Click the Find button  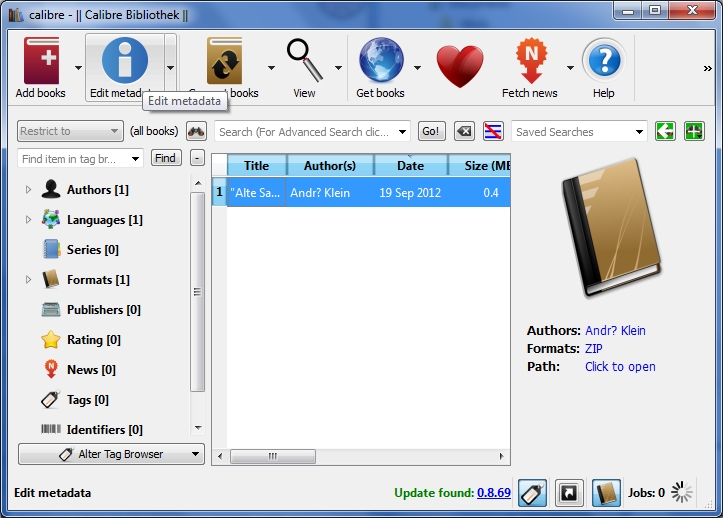pyautogui.click(x=165, y=158)
